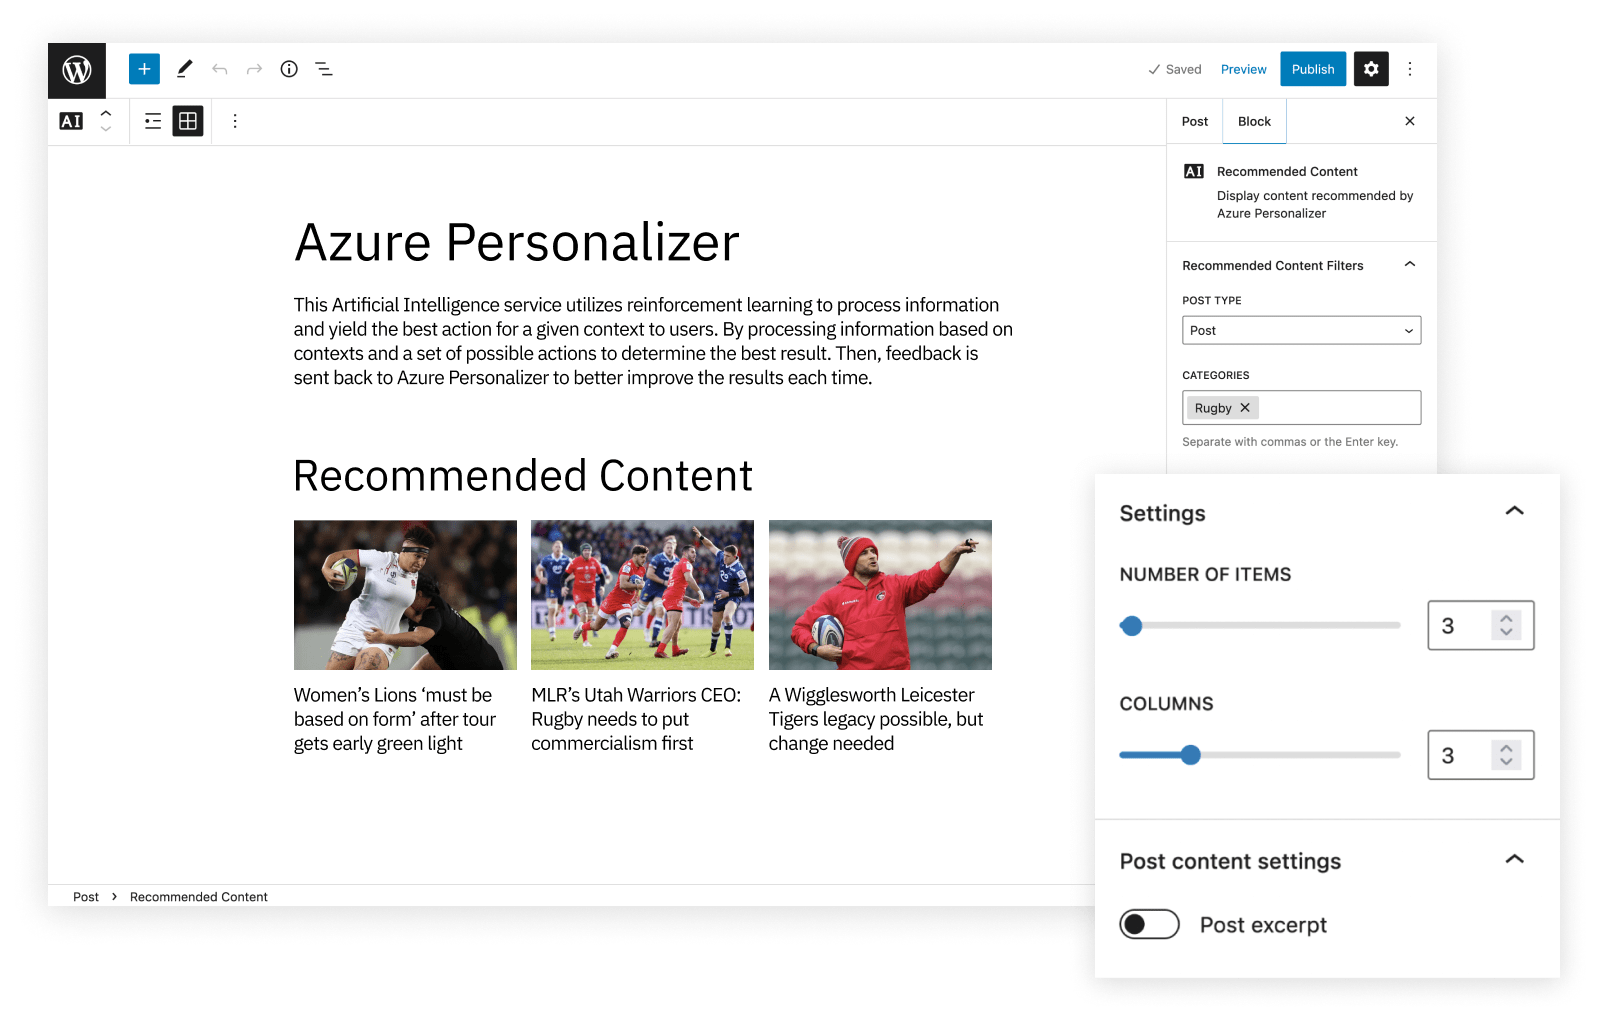
Task: Click the Redo arrow
Action: pyautogui.click(x=254, y=69)
